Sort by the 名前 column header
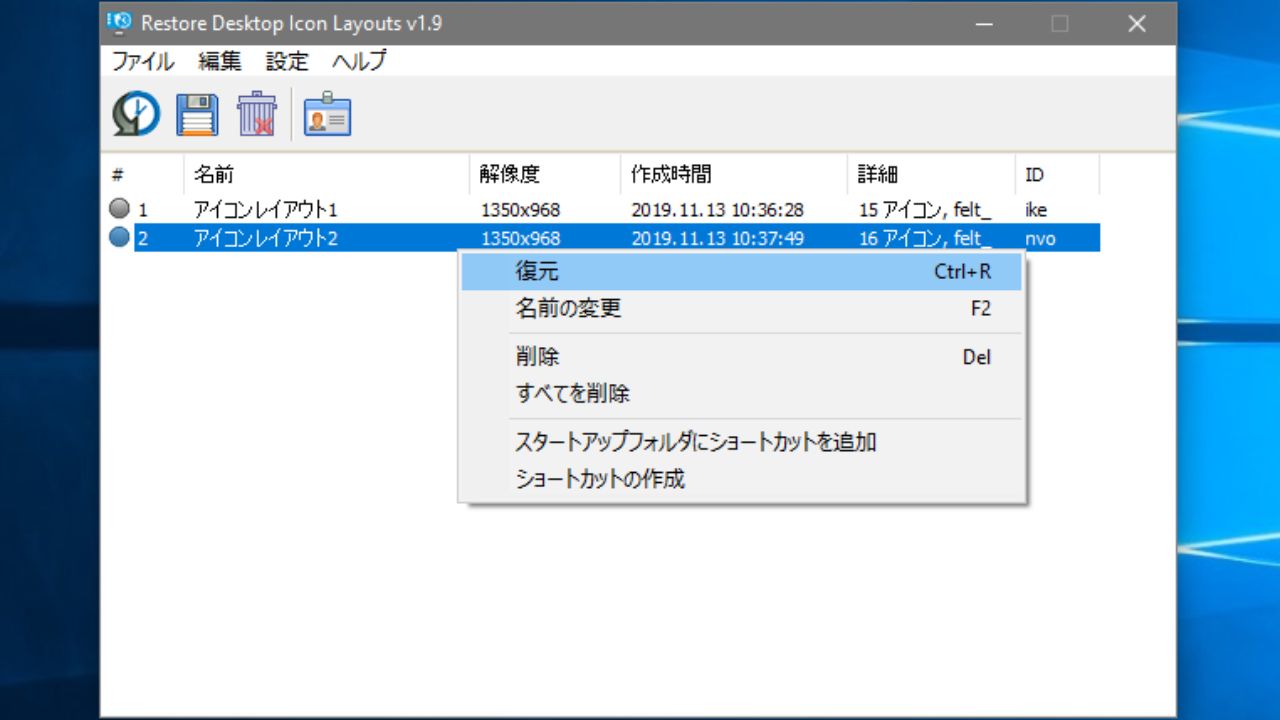 pyautogui.click(x=327, y=174)
